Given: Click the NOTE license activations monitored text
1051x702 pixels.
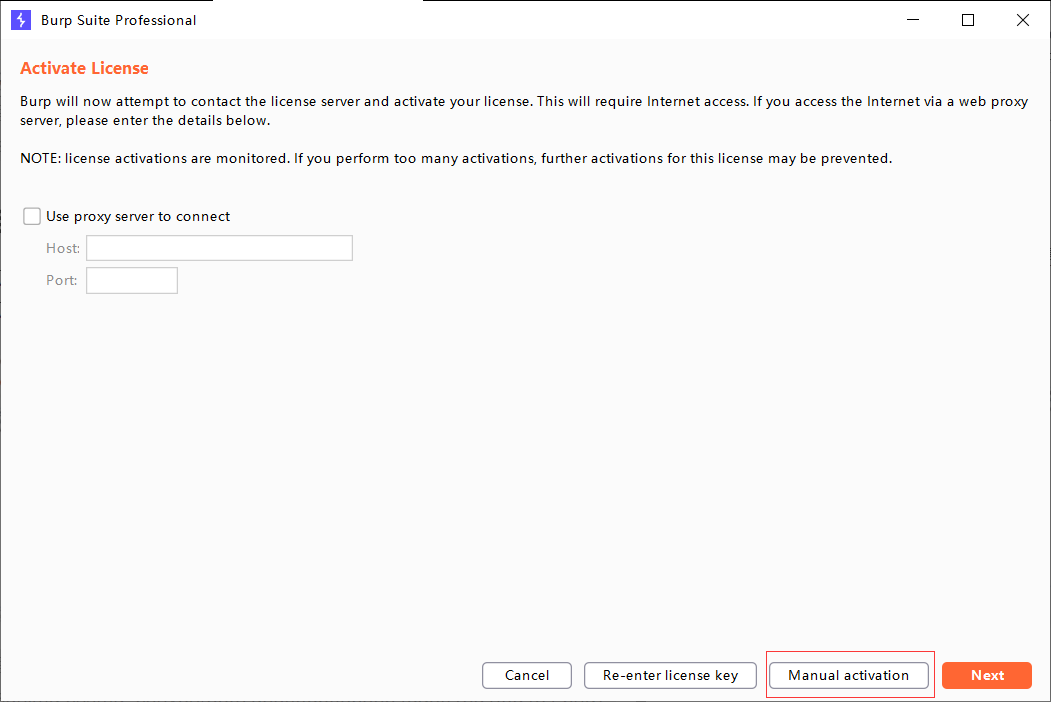Looking at the screenshot, I should [x=456, y=159].
